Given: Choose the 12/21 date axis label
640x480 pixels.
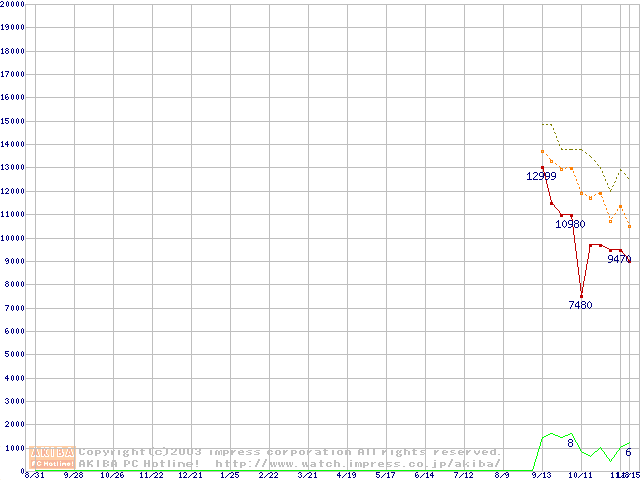Looking at the screenshot, I should (x=190, y=475).
